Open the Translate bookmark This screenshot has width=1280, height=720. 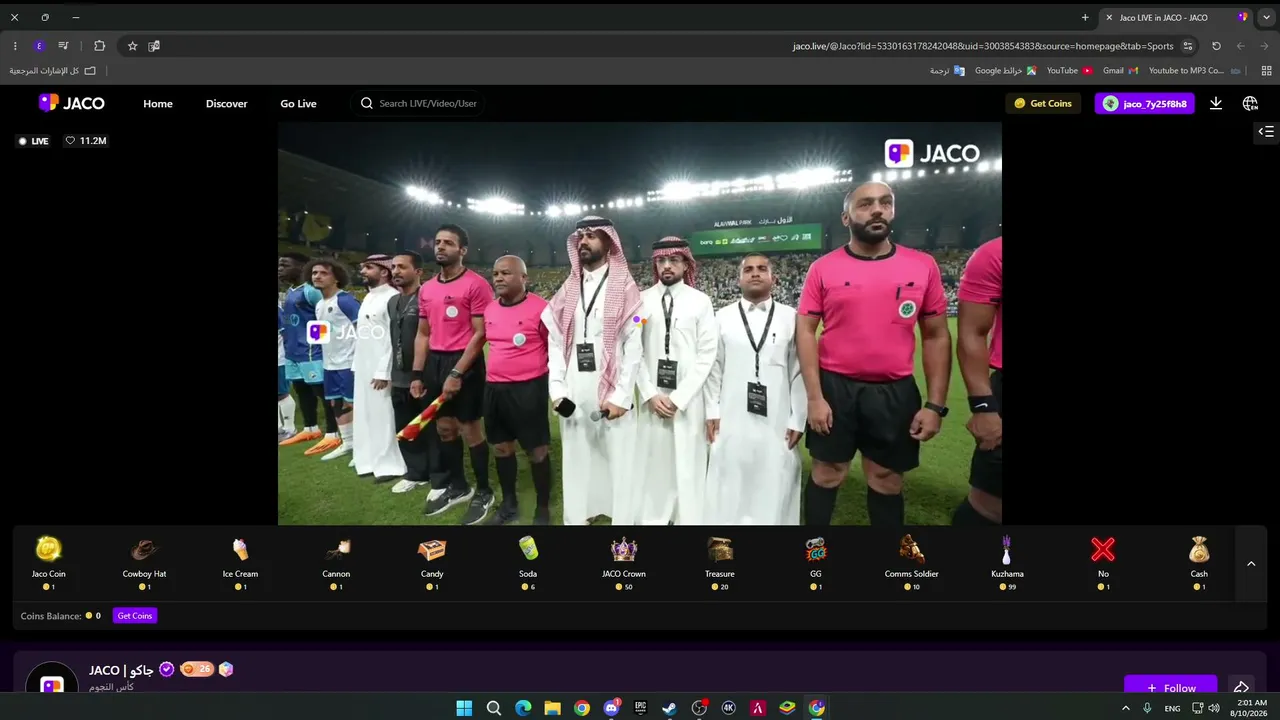click(x=947, y=71)
